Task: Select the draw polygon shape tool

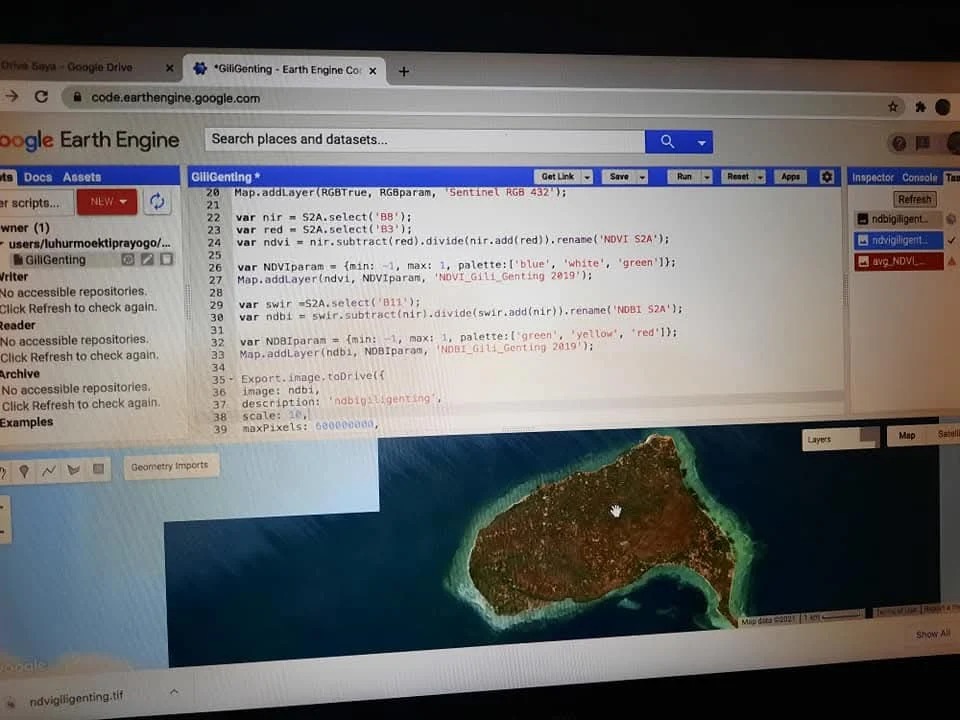Action: (x=73, y=470)
